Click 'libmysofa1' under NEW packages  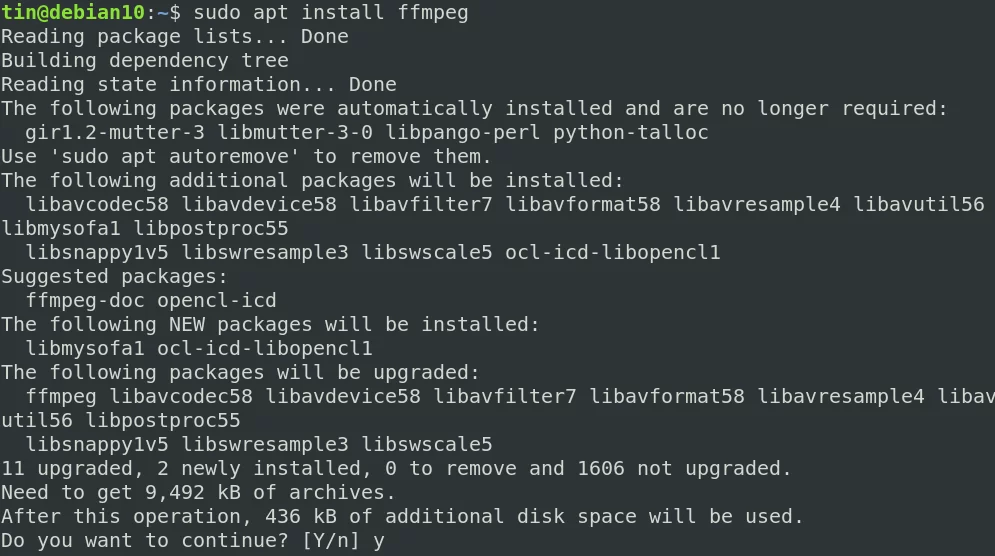tap(85, 348)
